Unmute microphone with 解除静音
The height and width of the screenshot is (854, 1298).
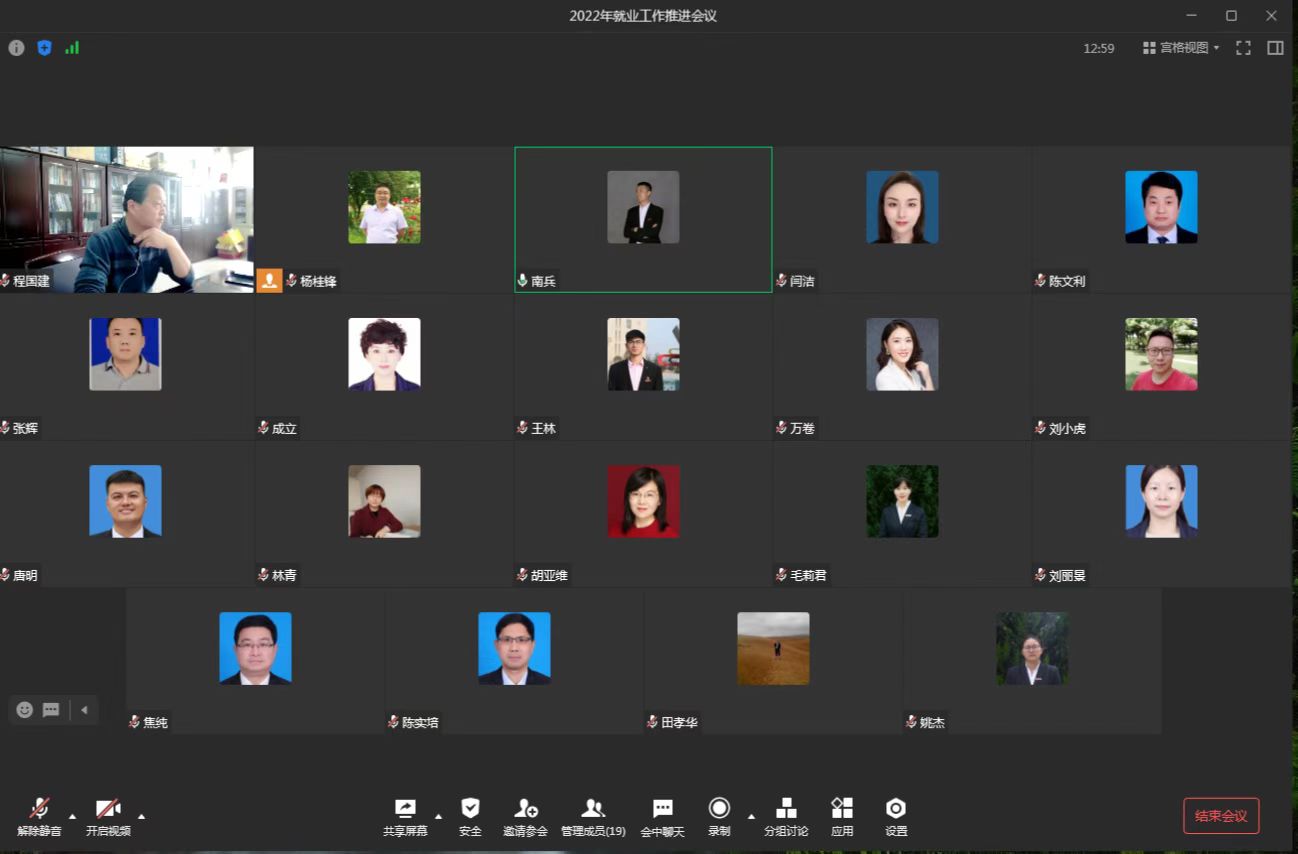(x=39, y=809)
